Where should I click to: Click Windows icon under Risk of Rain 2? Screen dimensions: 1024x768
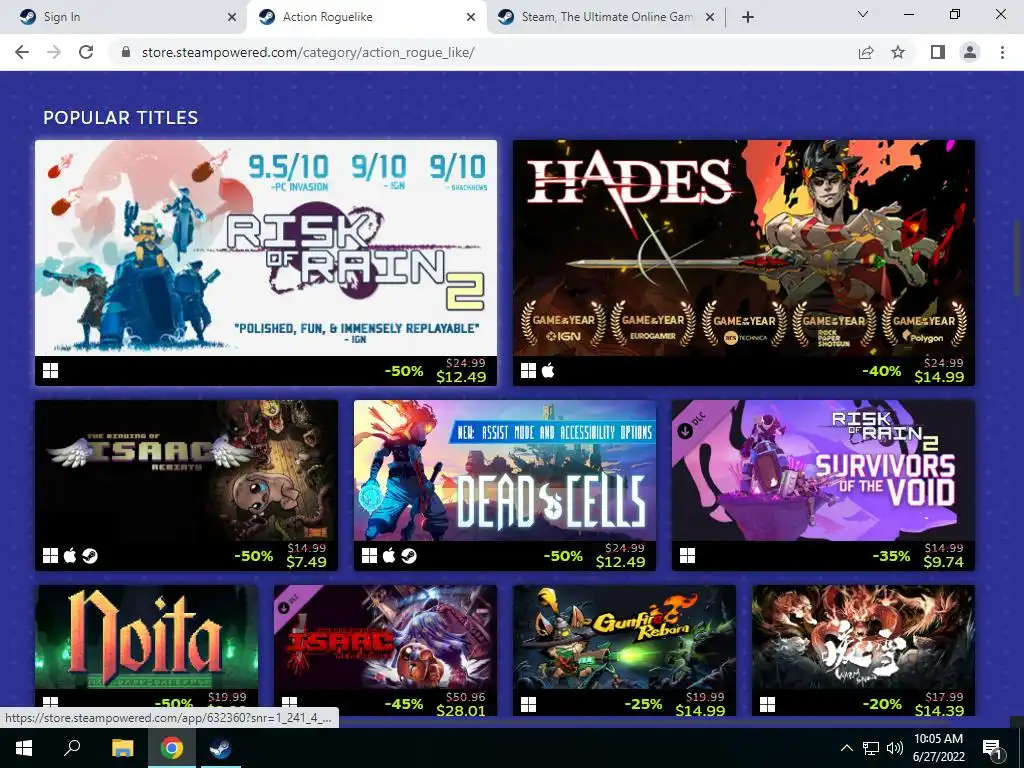click(50, 371)
